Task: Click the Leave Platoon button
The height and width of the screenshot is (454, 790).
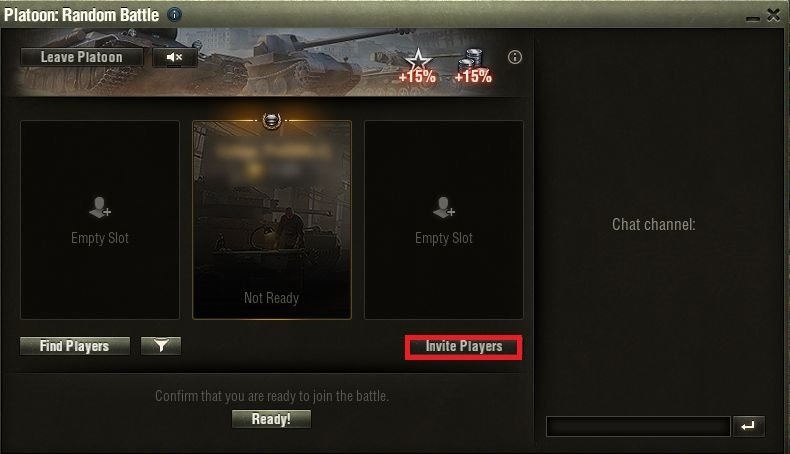Action: pyautogui.click(x=82, y=57)
